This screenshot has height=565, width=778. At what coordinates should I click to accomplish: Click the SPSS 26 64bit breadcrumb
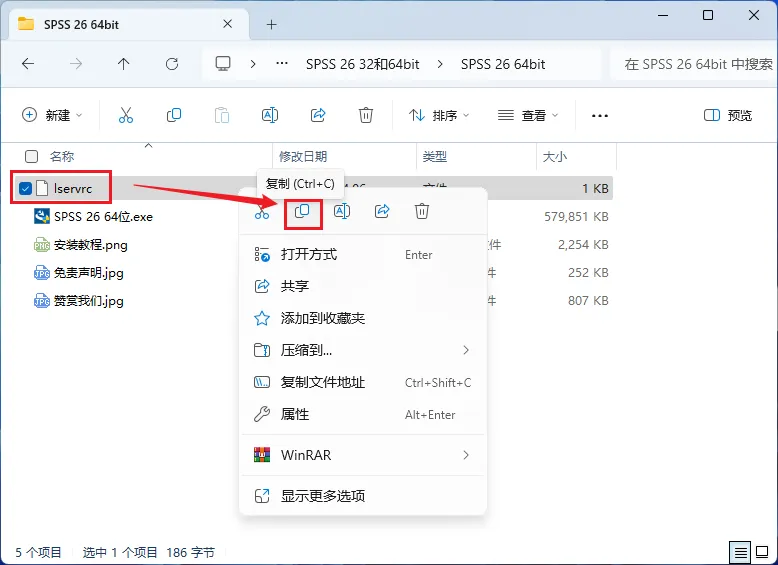pos(503,64)
